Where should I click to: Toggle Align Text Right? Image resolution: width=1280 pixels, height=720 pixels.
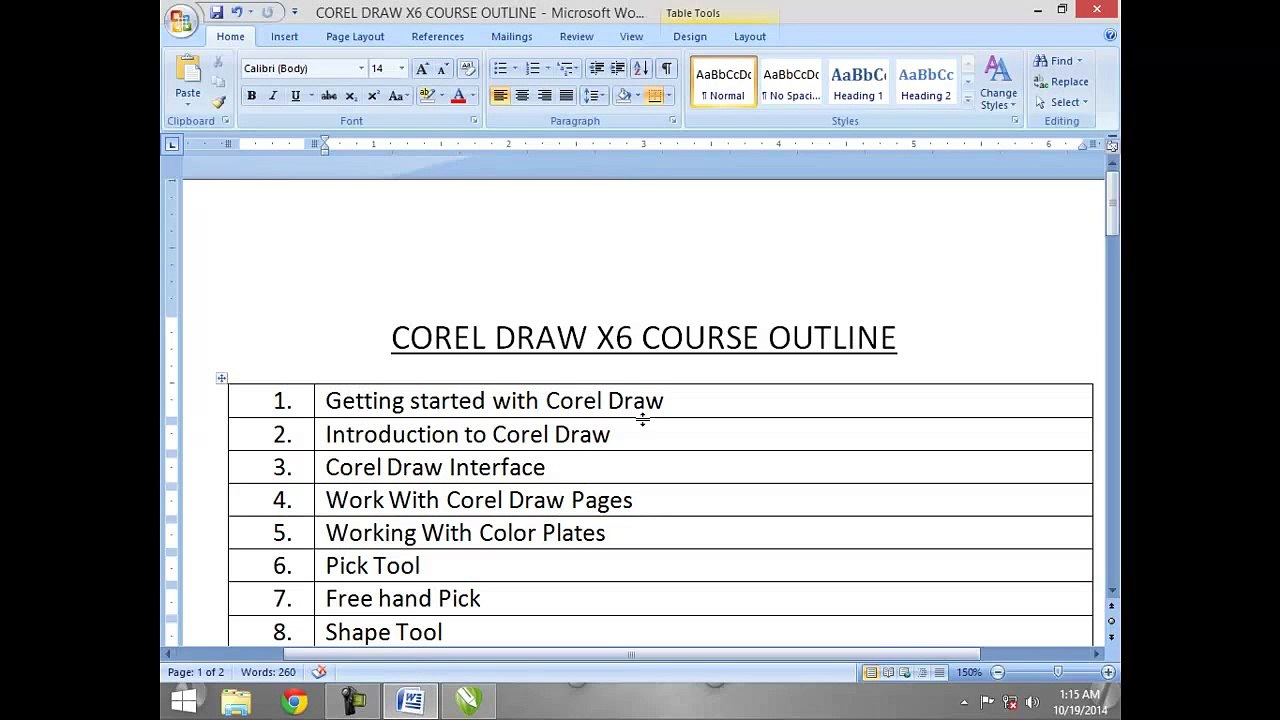coord(544,96)
